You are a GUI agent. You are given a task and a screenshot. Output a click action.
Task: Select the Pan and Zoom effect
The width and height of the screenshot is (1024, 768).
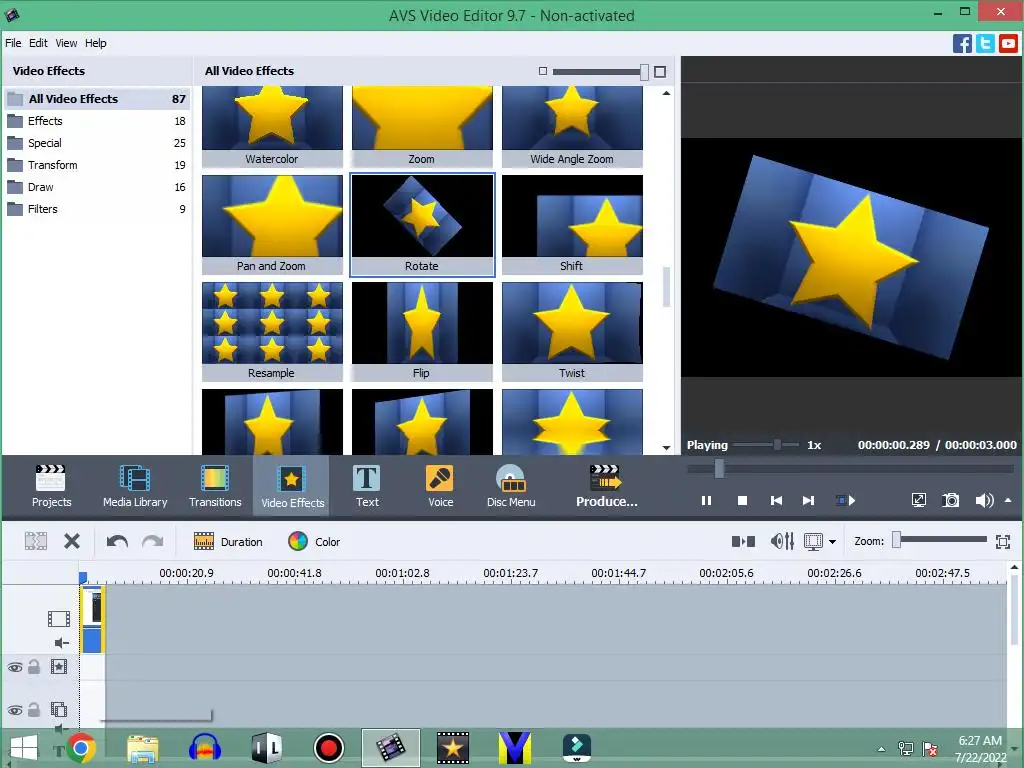tap(272, 225)
